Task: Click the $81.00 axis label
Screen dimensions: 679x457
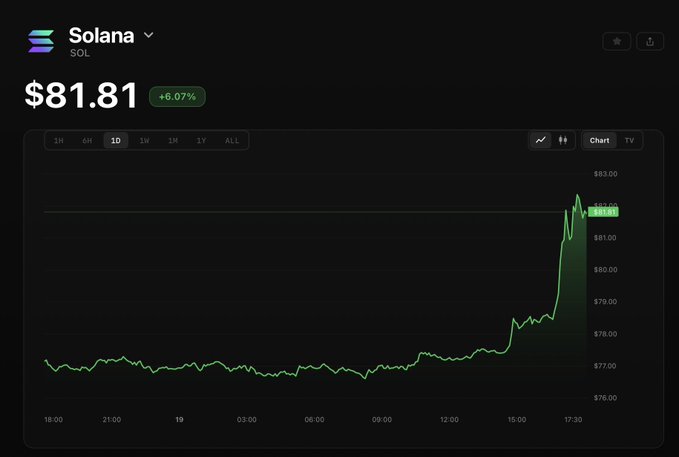Action: (x=605, y=238)
